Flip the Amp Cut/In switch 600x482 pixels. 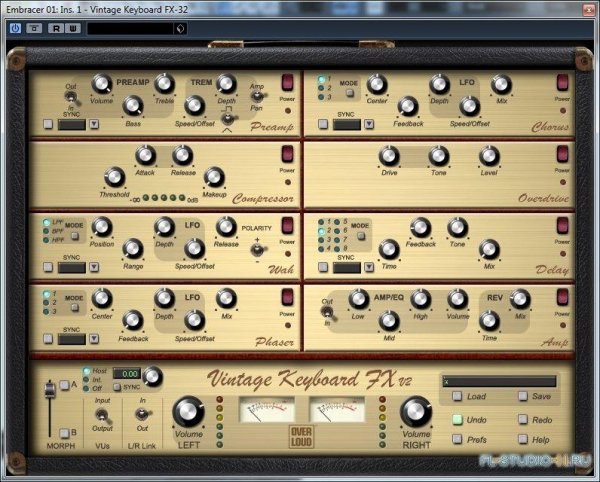tap(327, 313)
